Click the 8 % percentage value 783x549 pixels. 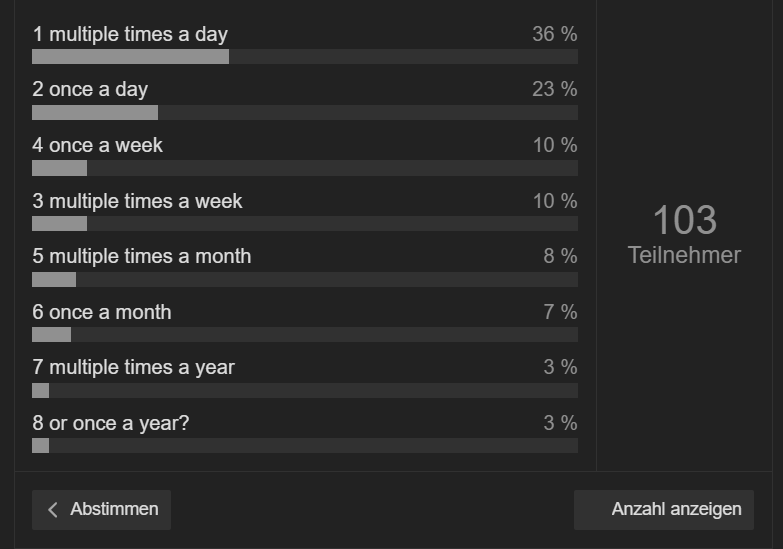560,256
